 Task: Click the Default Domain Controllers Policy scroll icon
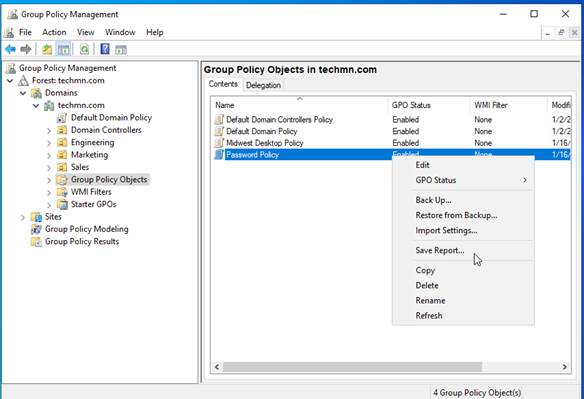point(219,120)
